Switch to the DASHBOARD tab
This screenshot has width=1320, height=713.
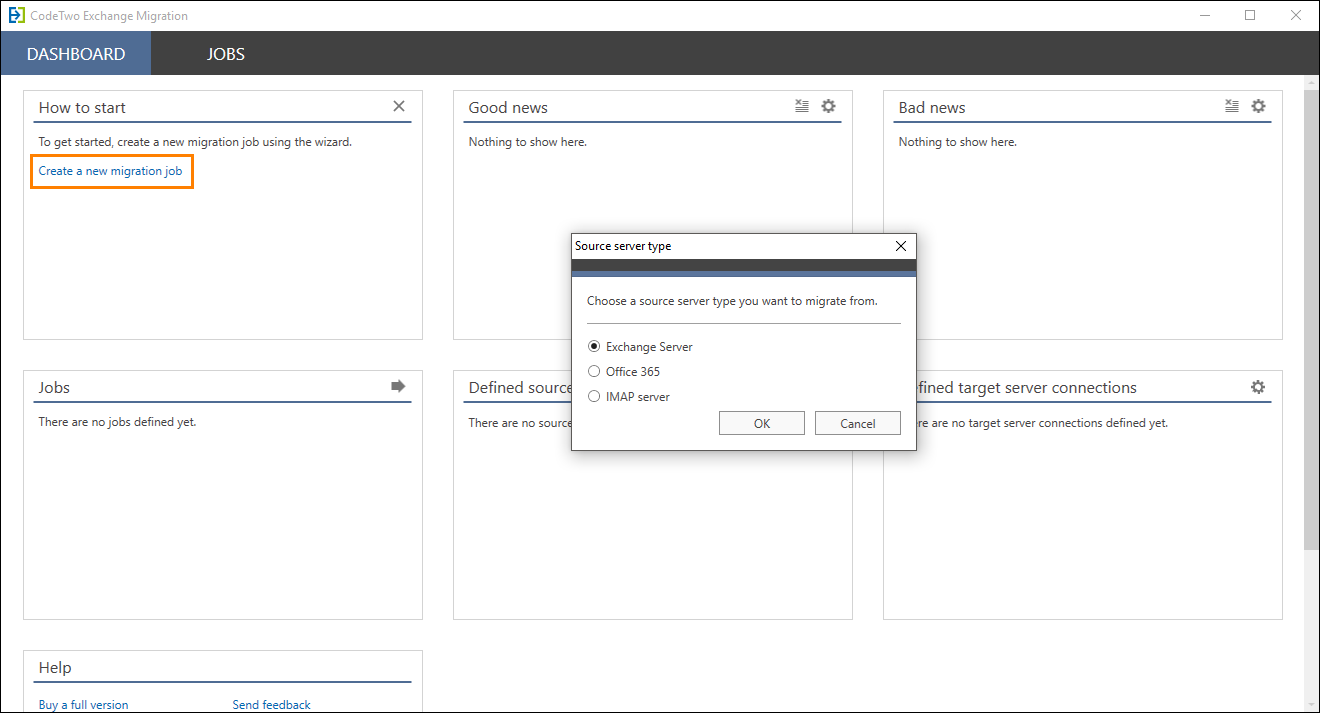click(76, 54)
